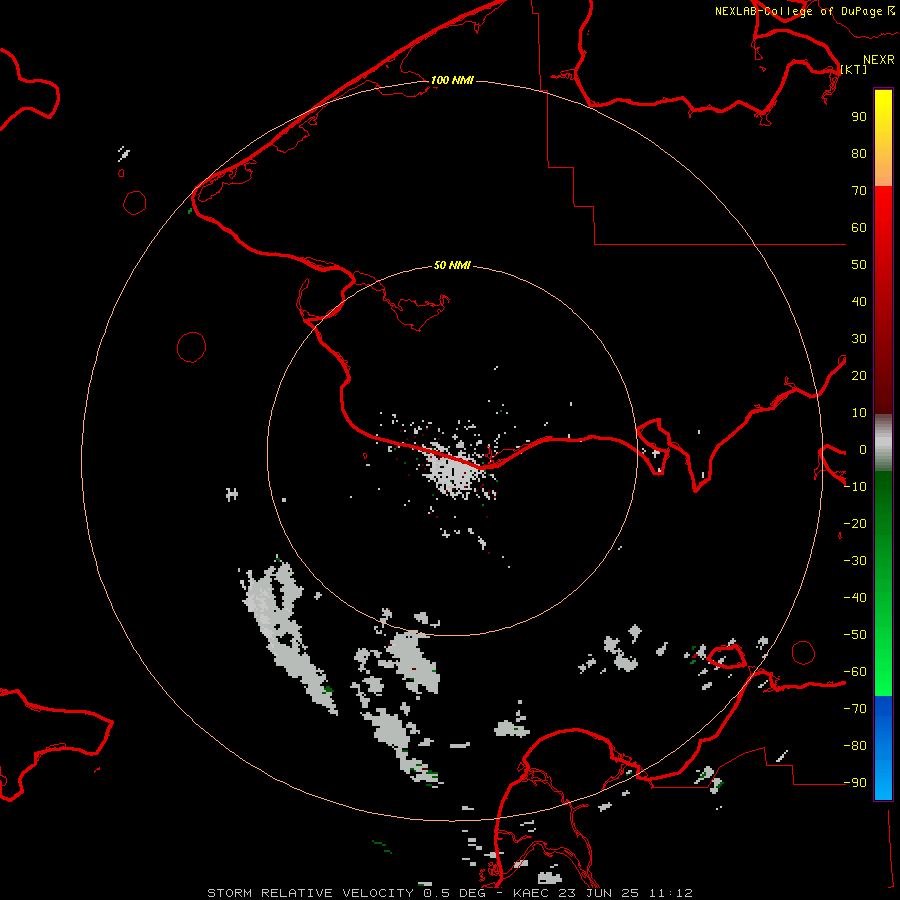The image size is (900, 900).
Task: Click the "-70" value on the velocity scale
Action: 855,709
